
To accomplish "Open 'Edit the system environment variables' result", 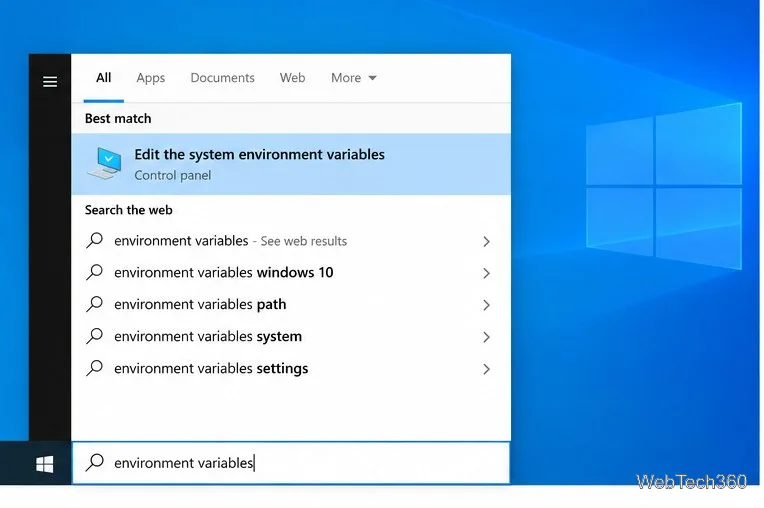I will (x=291, y=164).
